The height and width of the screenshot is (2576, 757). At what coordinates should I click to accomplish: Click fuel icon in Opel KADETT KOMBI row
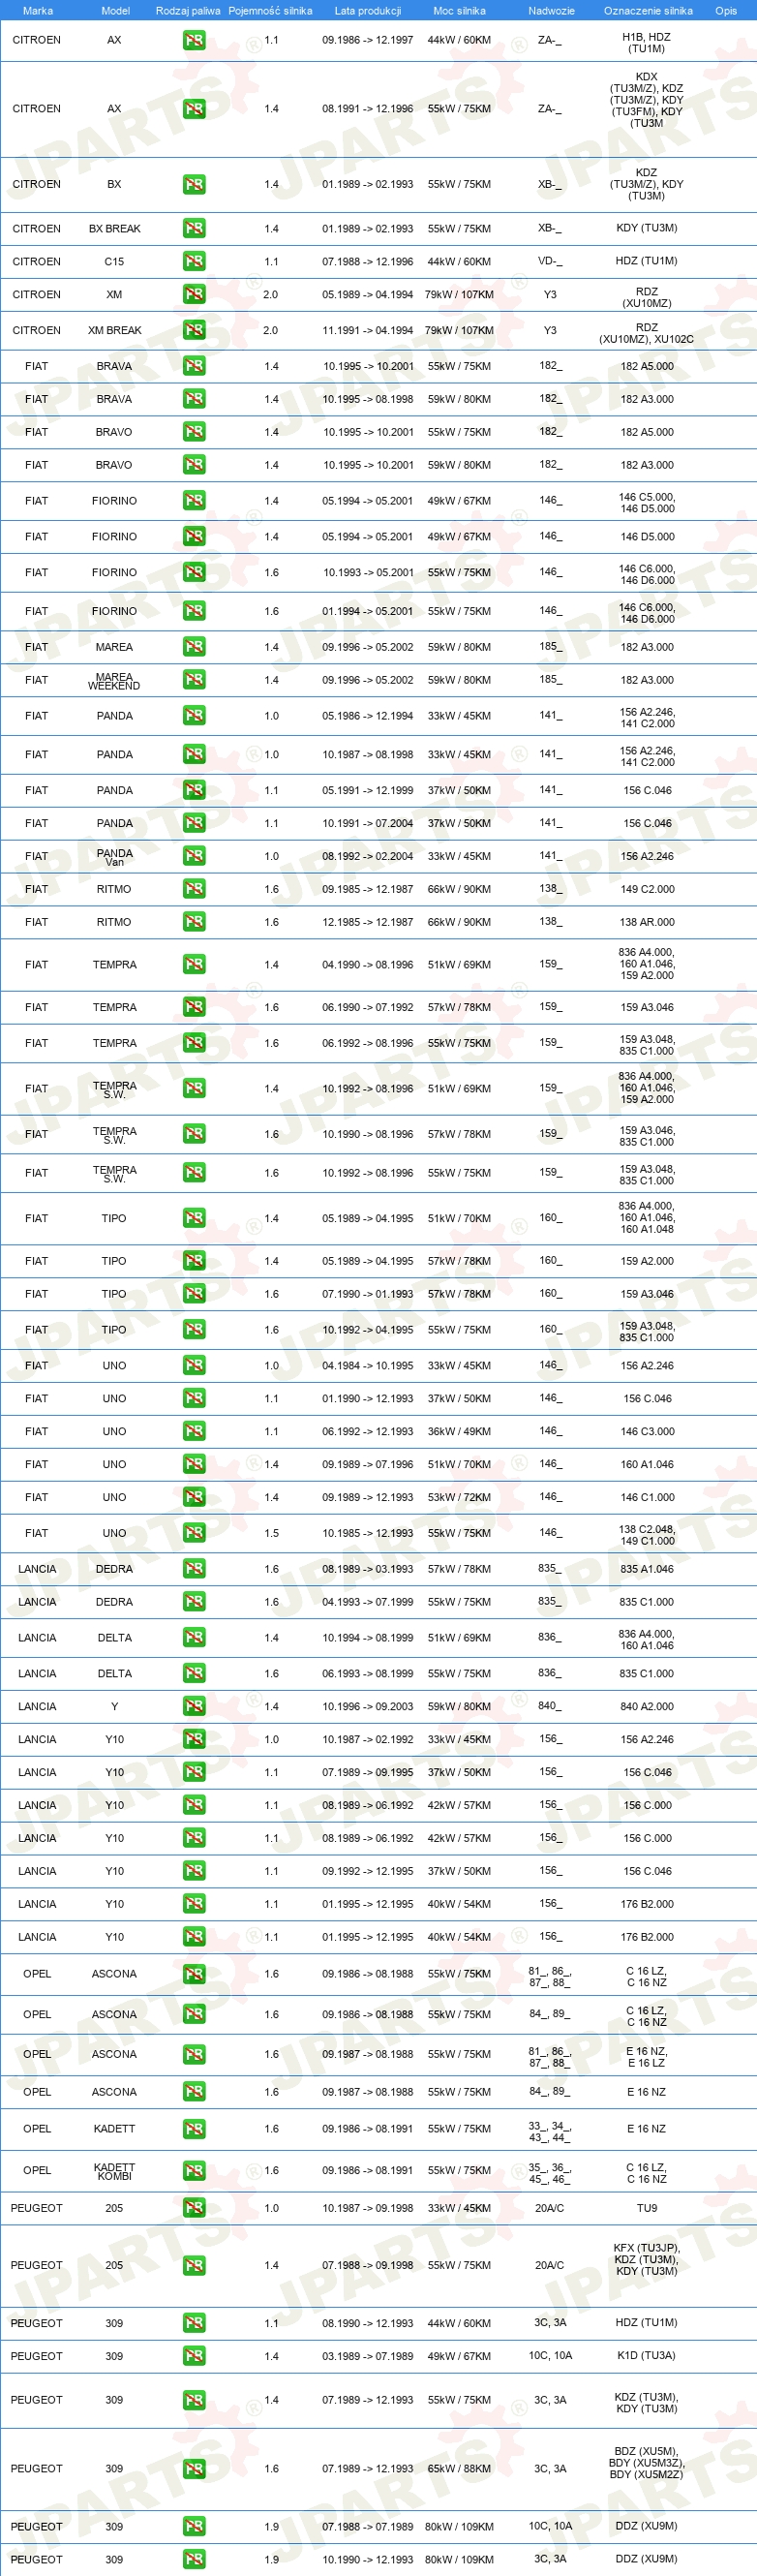tap(194, 2171)
